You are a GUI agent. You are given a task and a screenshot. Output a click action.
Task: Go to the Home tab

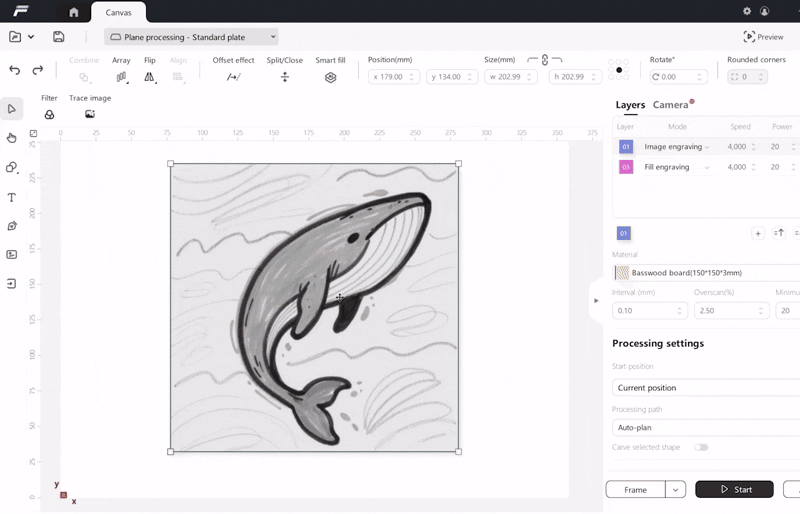pos(73,12)
